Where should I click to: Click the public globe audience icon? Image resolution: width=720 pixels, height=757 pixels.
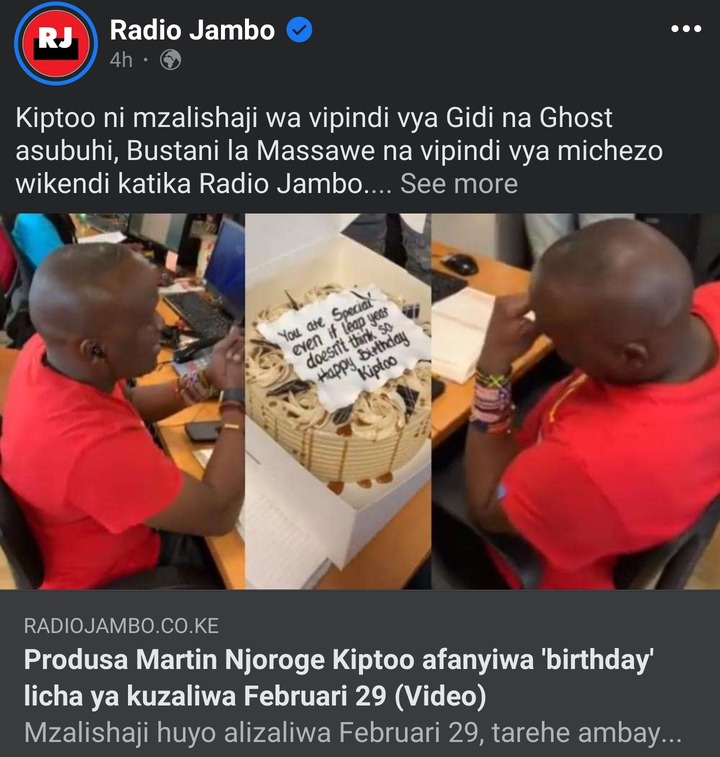[170, 60]
